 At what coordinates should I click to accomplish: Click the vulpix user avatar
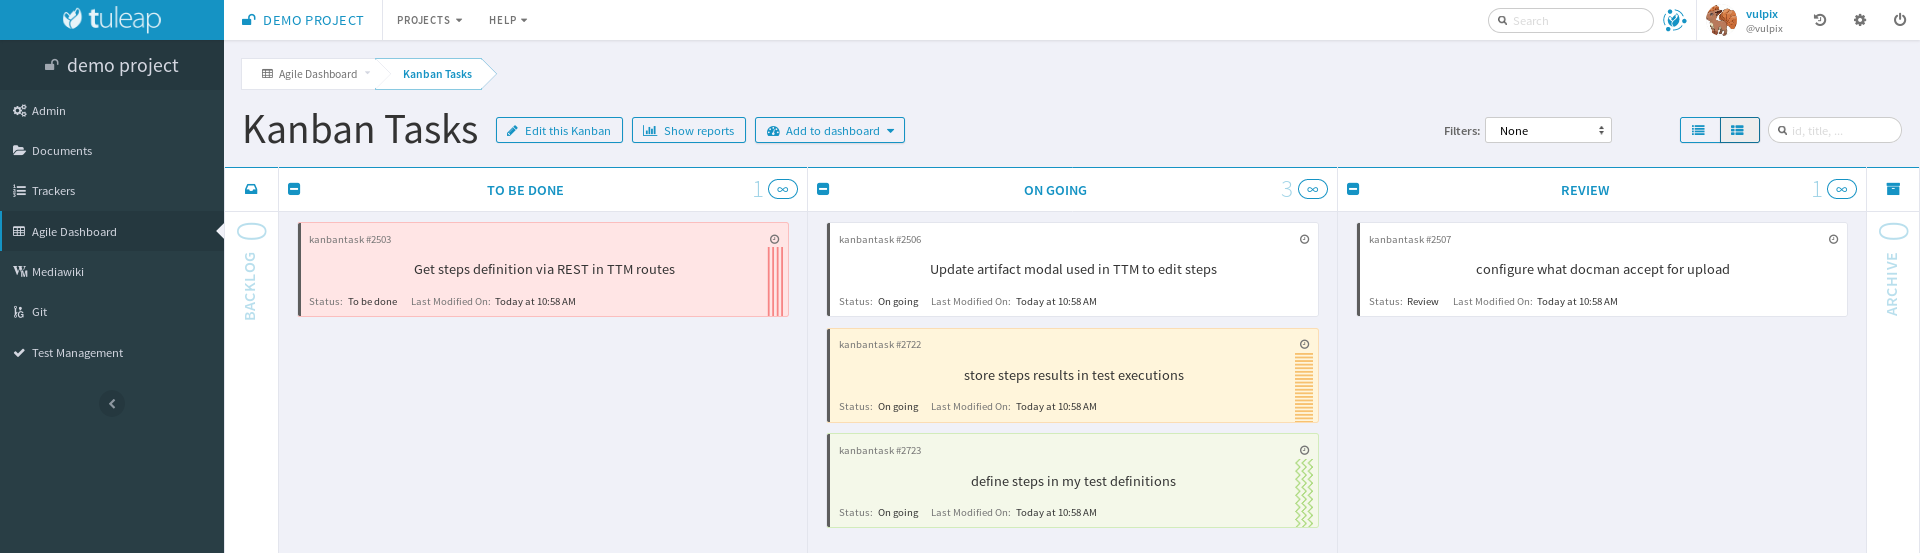coord(1721,20)
